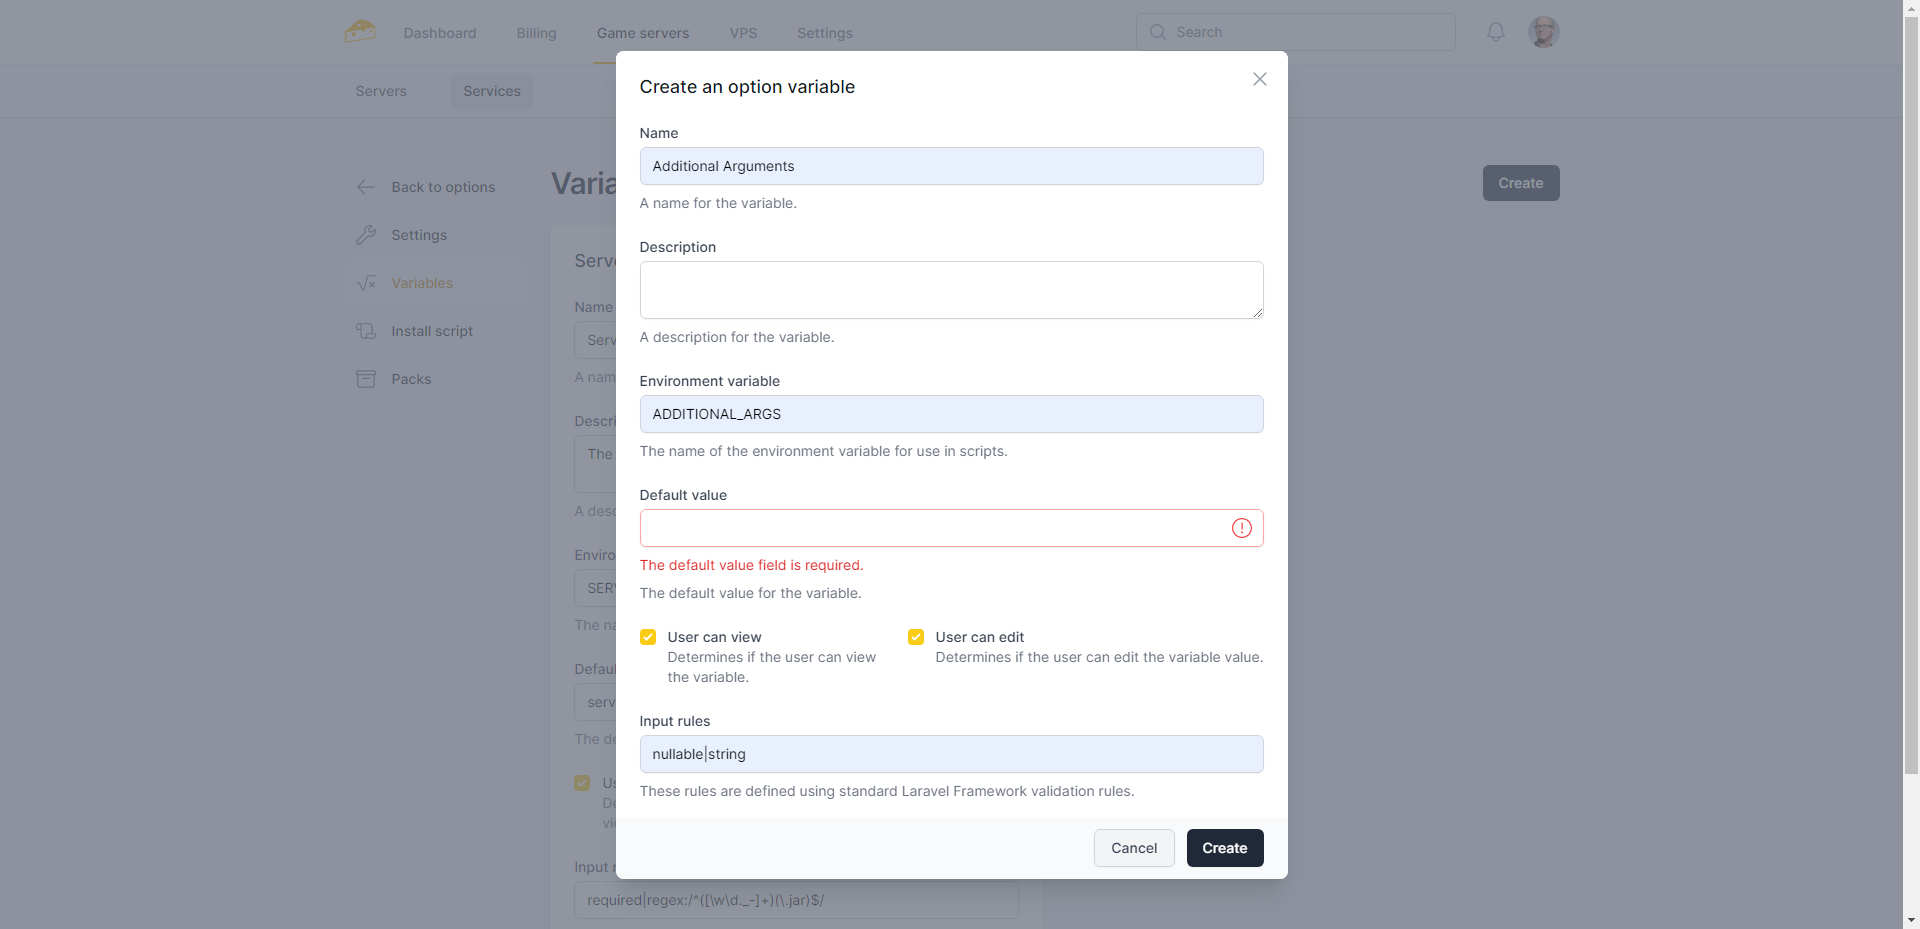Click the Settings wrench icon in sidebar
Viewport: 1920px width, 929px height.
click(366, 235)
